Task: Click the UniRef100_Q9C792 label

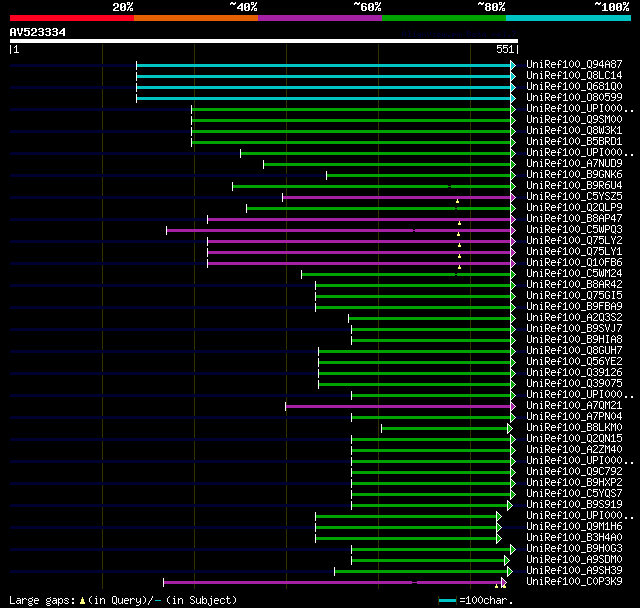Action: tap(574, 472)
